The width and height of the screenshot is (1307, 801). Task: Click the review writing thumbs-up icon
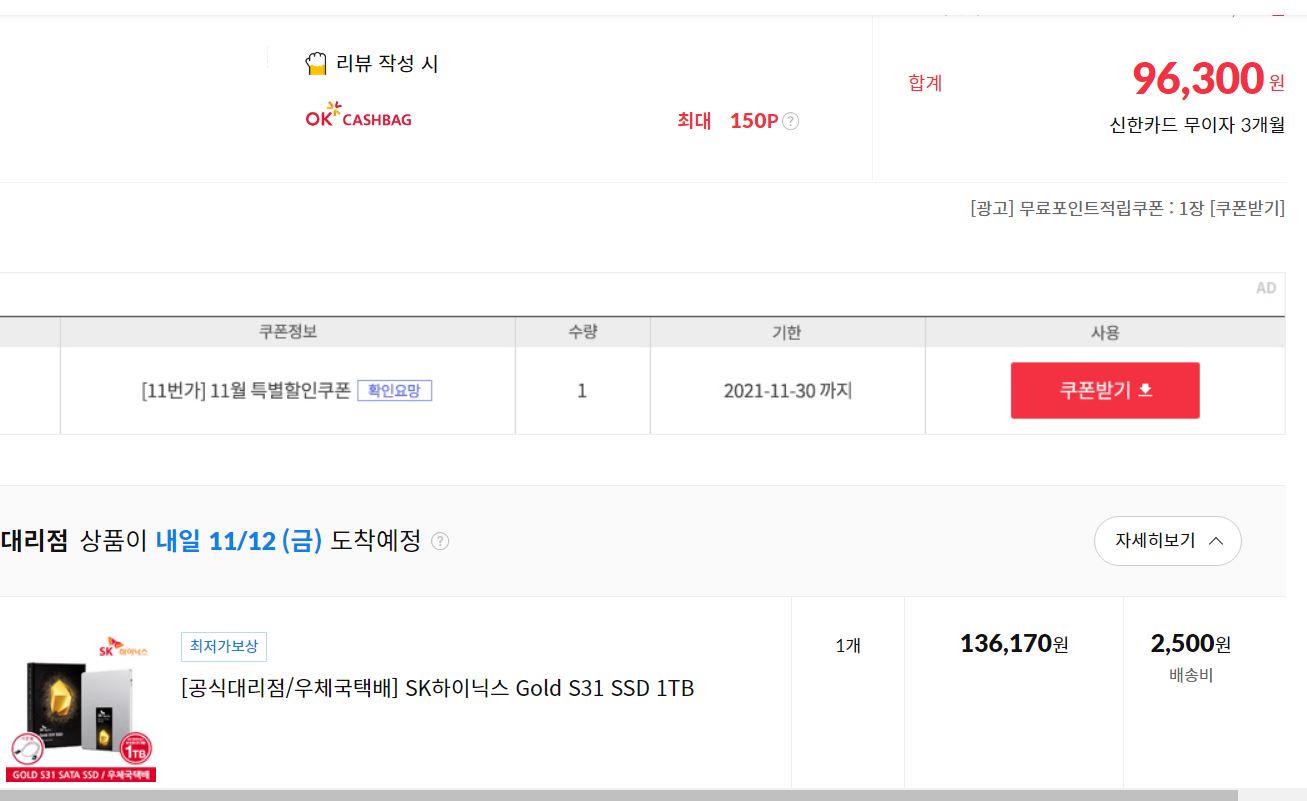point(316,64)
